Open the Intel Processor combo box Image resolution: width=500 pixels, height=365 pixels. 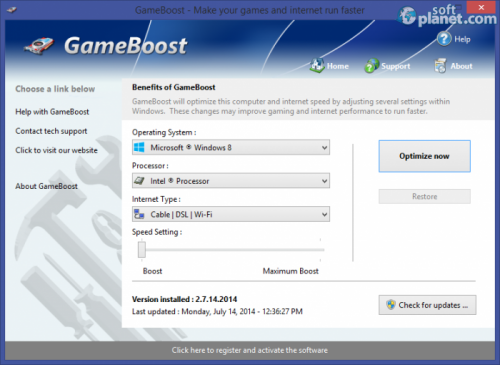pyautogui.click(x=231, y=181)
